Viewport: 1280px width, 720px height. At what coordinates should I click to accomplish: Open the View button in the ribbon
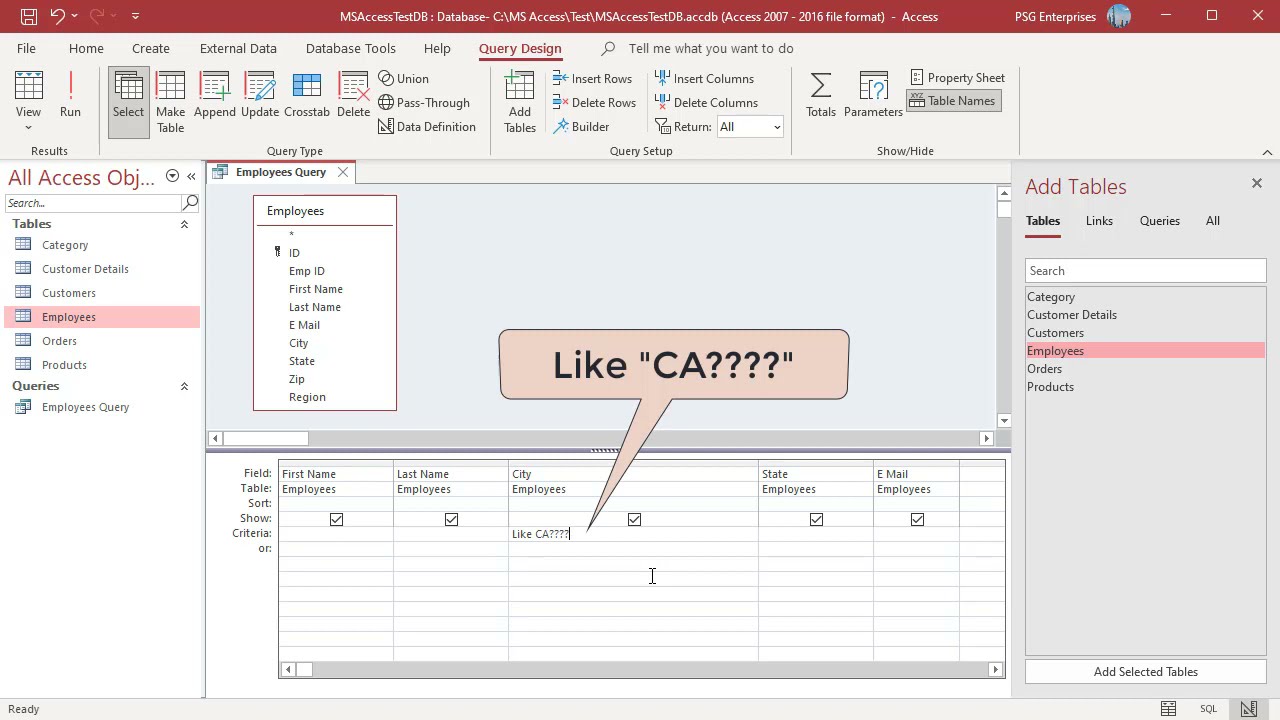click(x=28, y=102)
